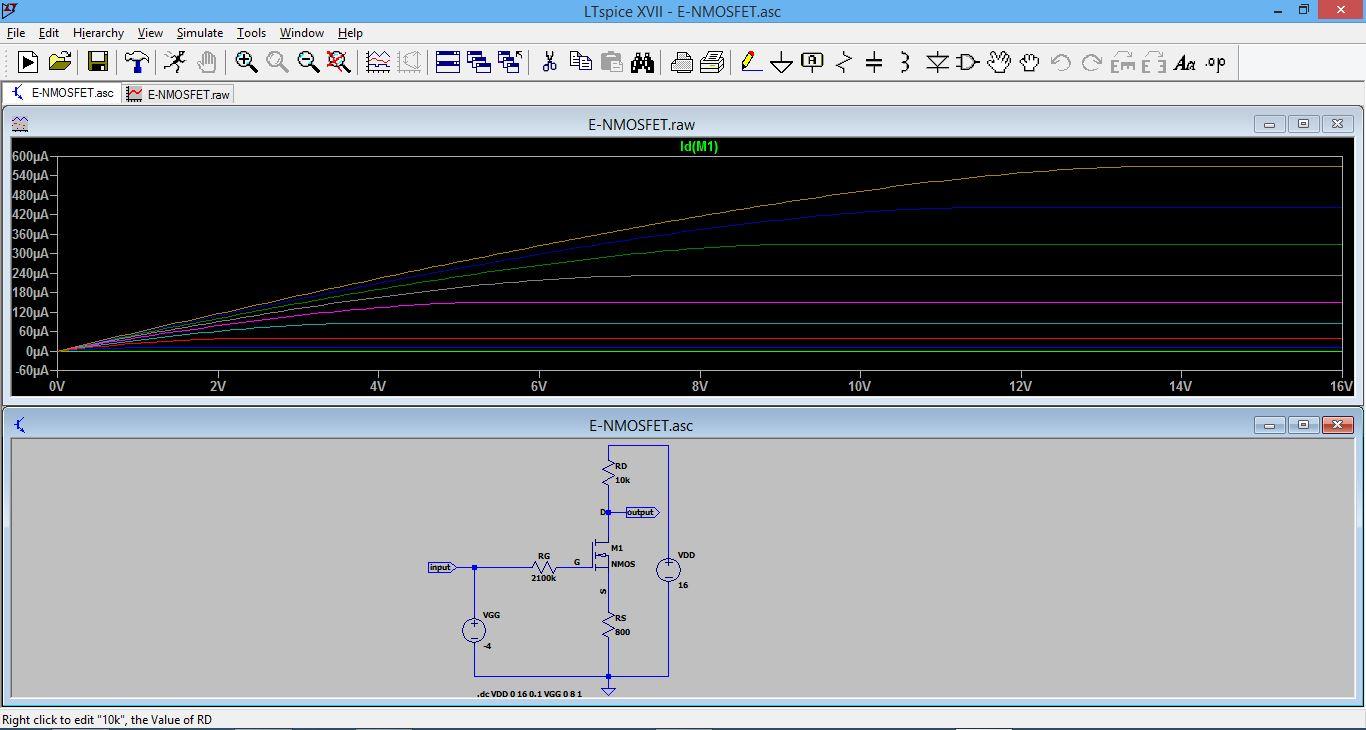Open the Hierarchy menu
The height and width of the screenshot is (730, 1366).
97,33
